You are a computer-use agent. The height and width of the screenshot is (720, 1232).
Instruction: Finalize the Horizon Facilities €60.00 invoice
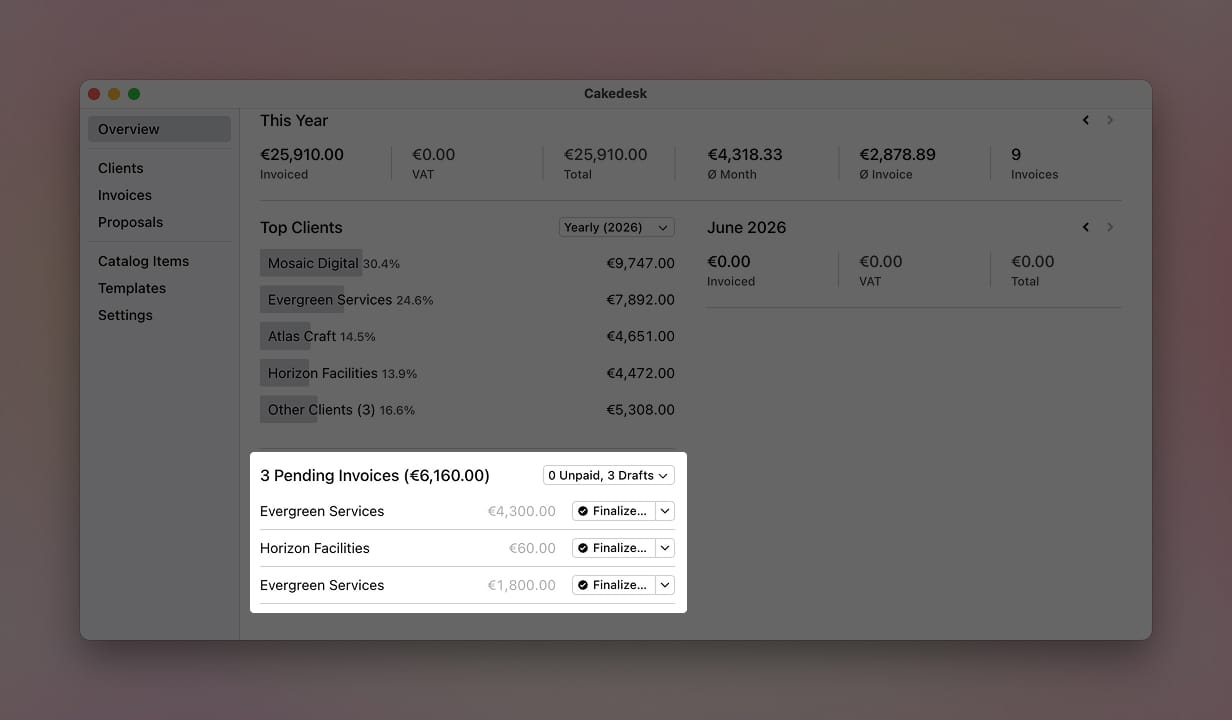(613, 548)
